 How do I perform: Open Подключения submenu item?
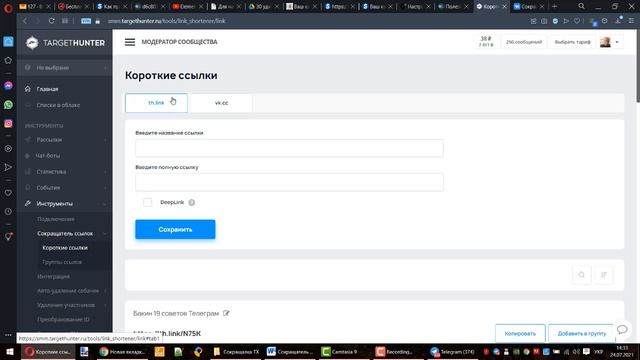click(x=56, y=219)
